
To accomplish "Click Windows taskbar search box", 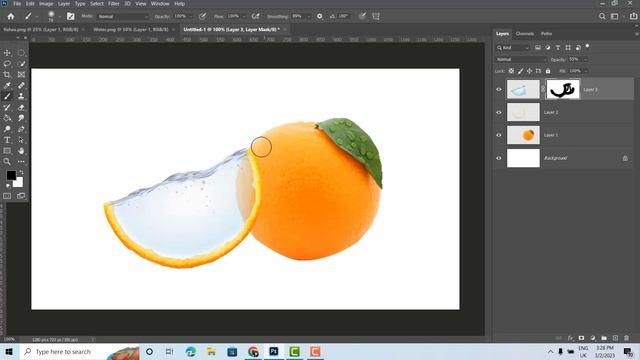I will (x=80, y=352).
